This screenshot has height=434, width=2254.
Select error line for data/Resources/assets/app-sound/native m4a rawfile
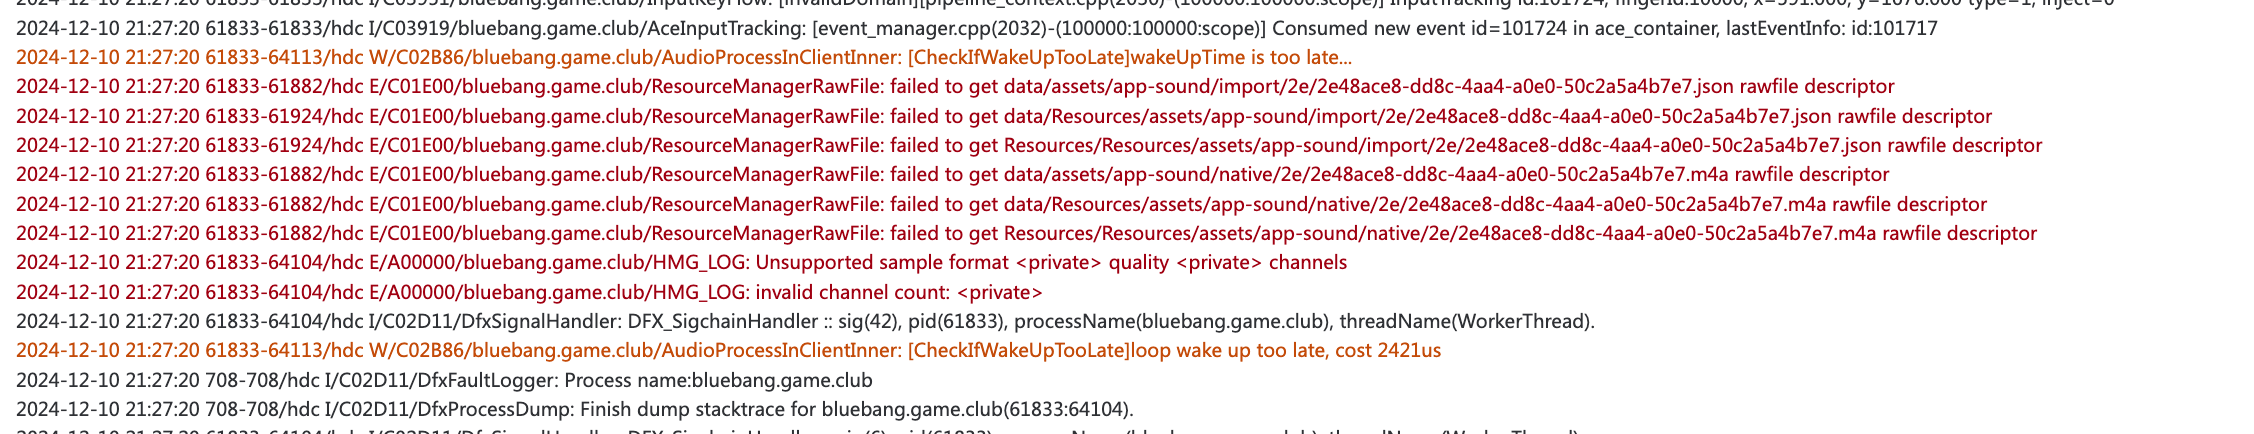point(1001,204)
